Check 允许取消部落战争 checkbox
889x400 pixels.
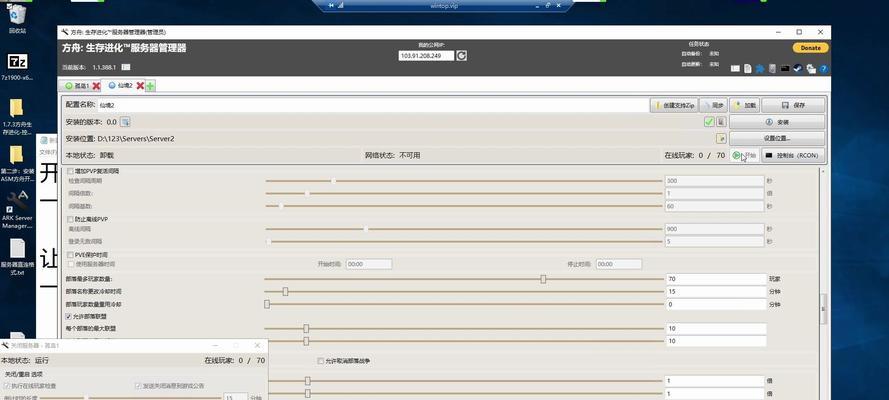coord(320,361)
